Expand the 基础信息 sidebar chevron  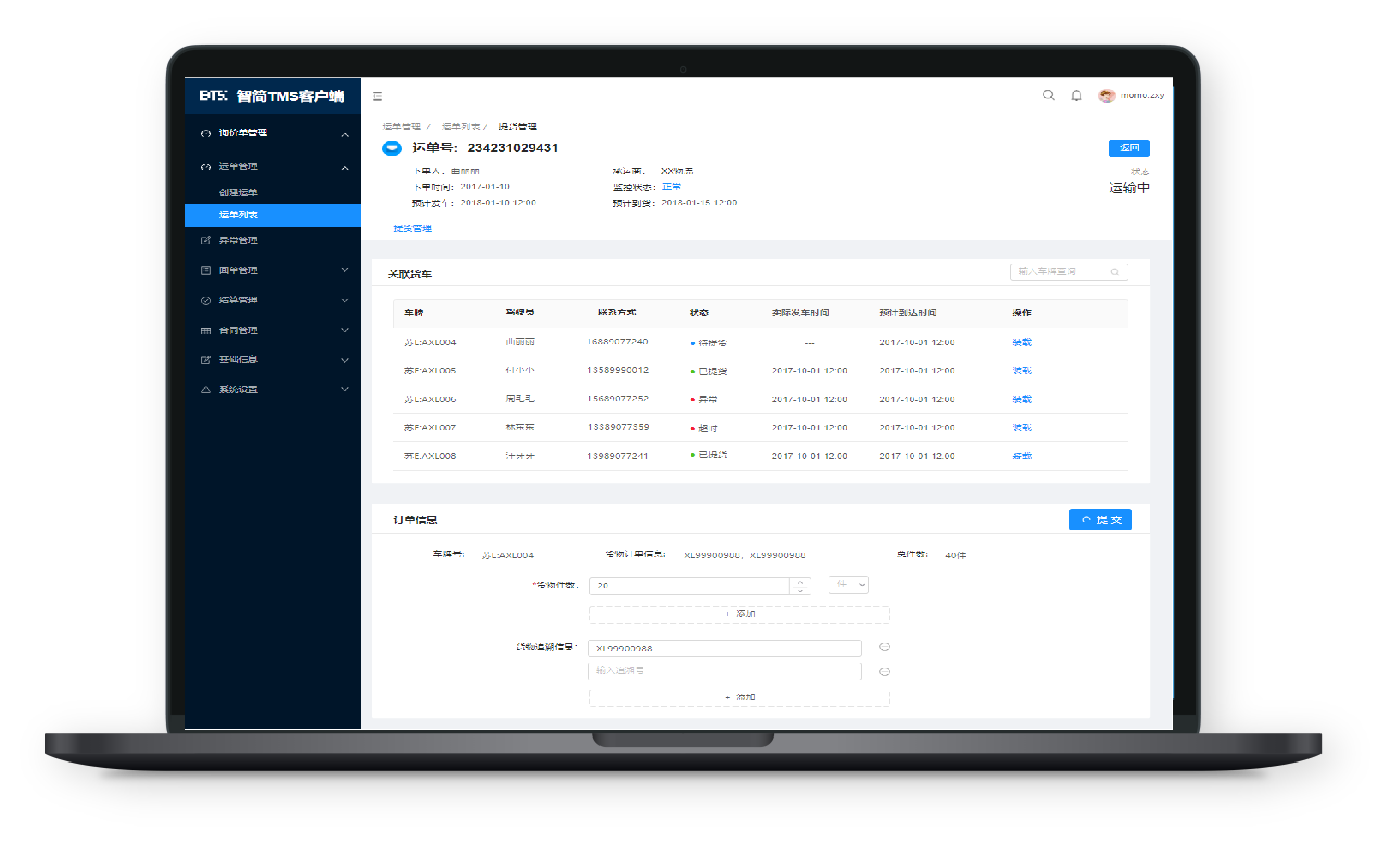(345, 359)
